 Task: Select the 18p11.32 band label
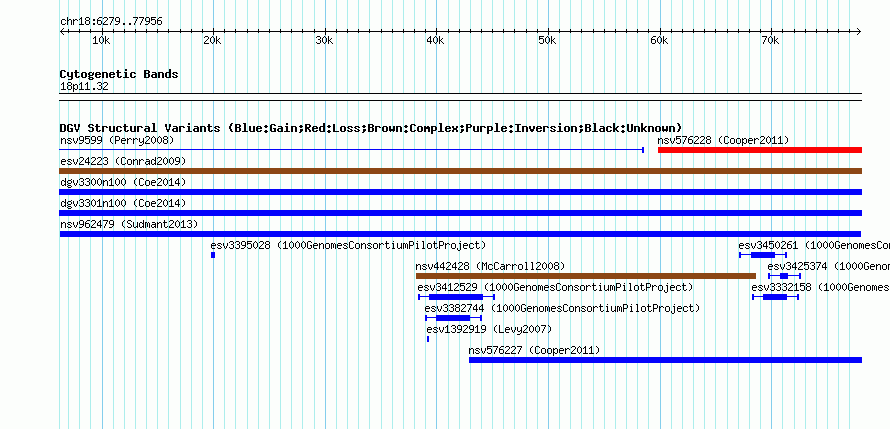[84, 87]
